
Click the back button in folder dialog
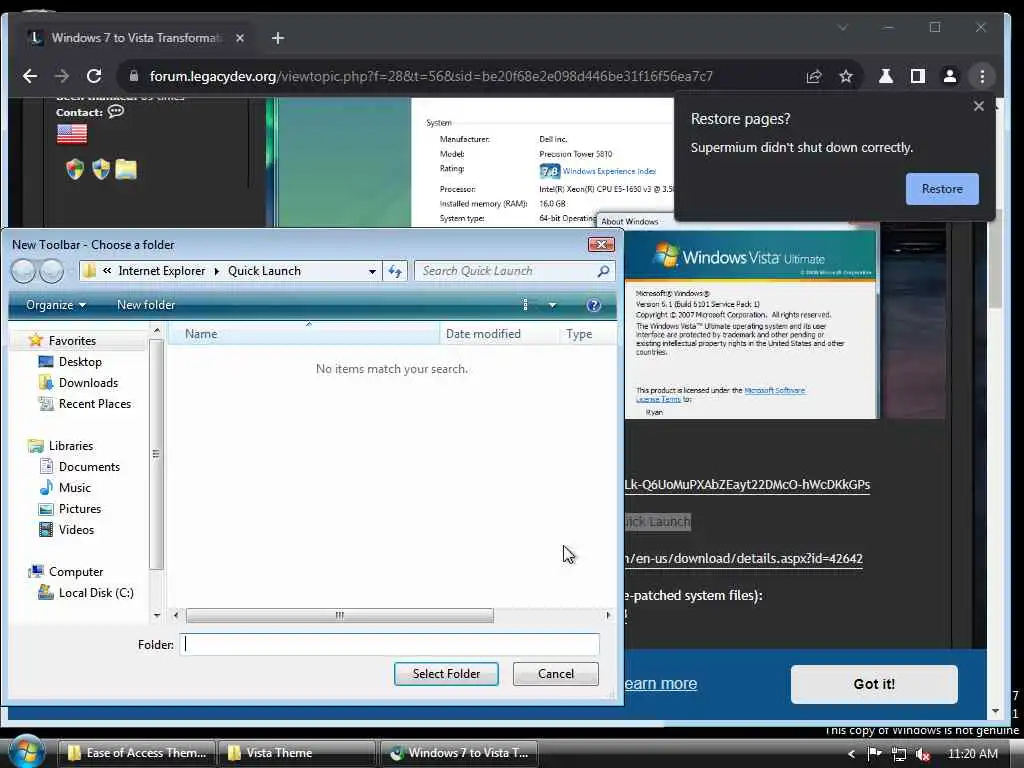[23, 271]
